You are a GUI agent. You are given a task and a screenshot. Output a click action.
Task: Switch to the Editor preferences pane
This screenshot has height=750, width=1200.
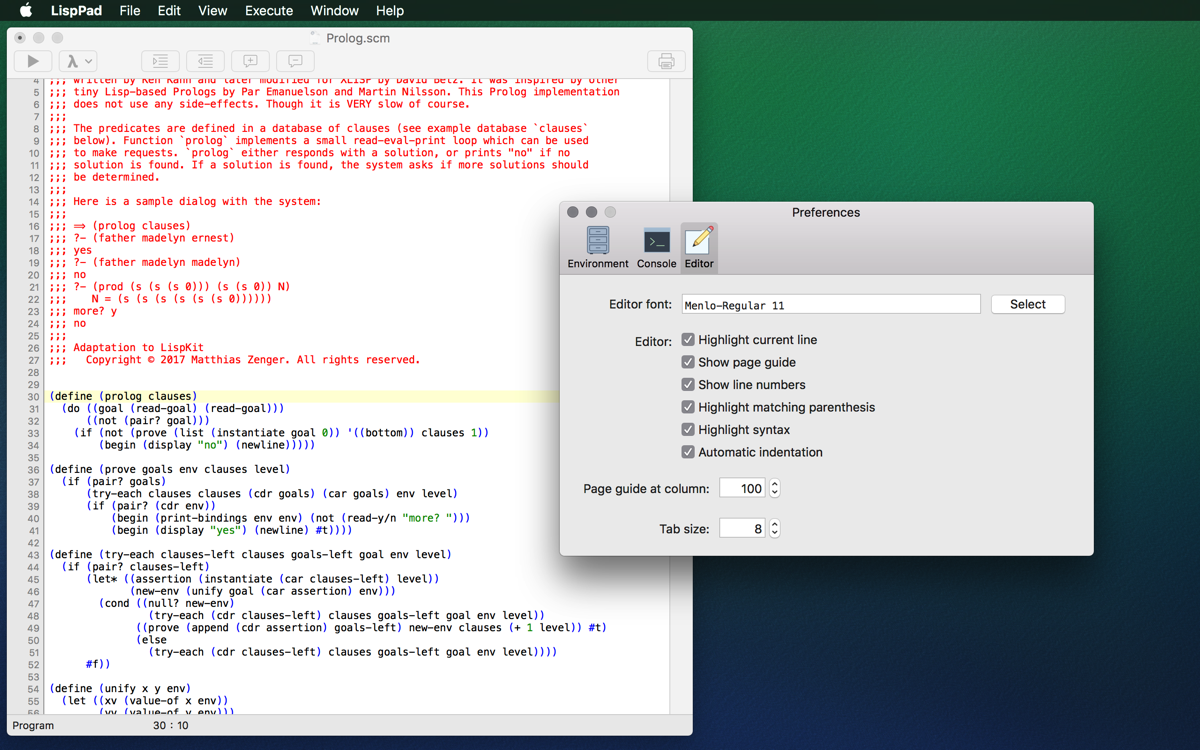pyautogui.click(x=699, y=247)
